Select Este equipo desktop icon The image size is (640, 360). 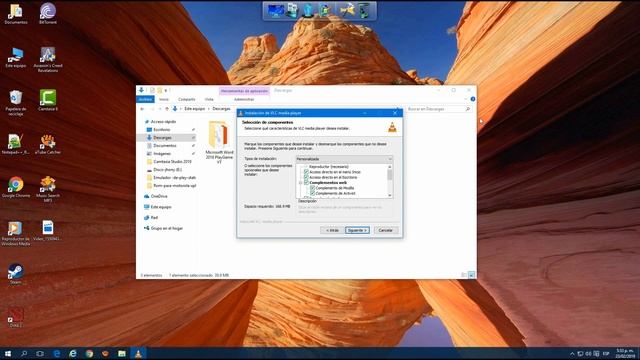pyautogui.click(x=16, y=58)
